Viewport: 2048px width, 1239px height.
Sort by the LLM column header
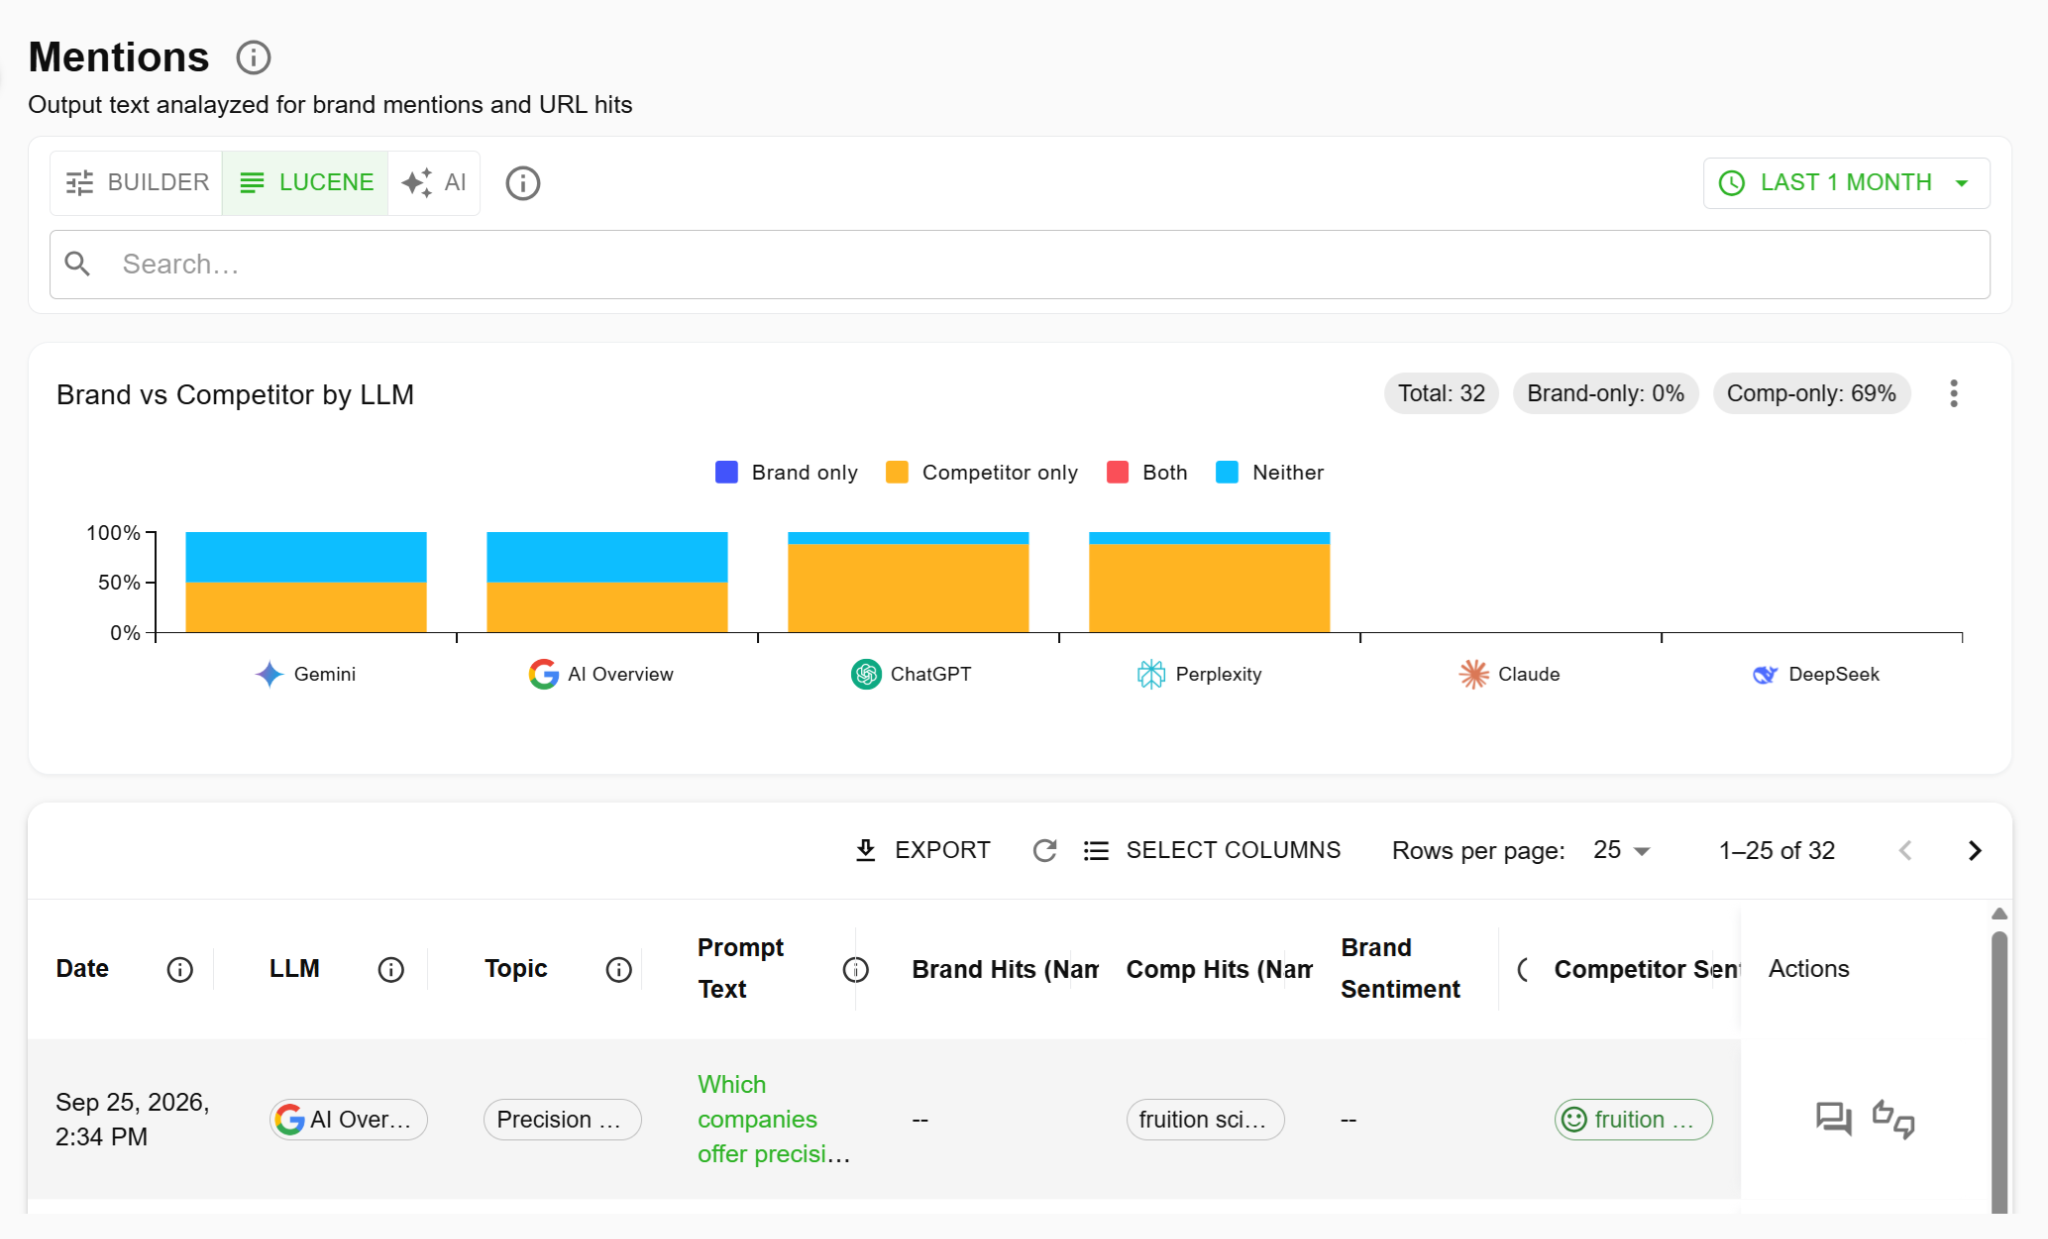point(294,968)
